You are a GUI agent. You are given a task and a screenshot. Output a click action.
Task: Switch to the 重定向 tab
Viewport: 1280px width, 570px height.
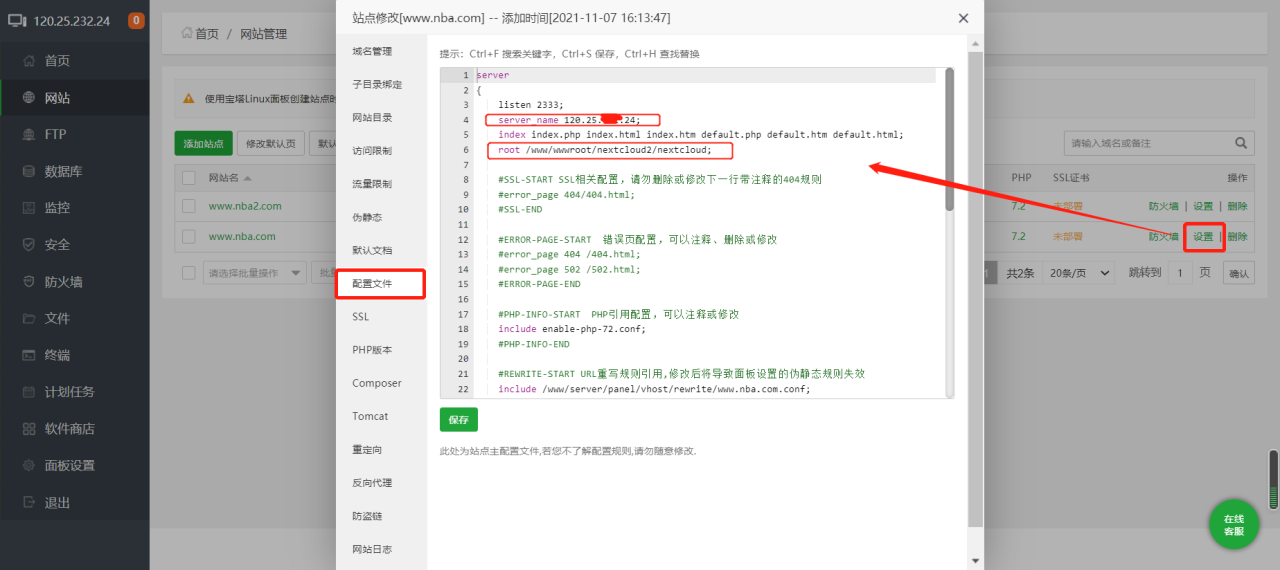(367, 449)
